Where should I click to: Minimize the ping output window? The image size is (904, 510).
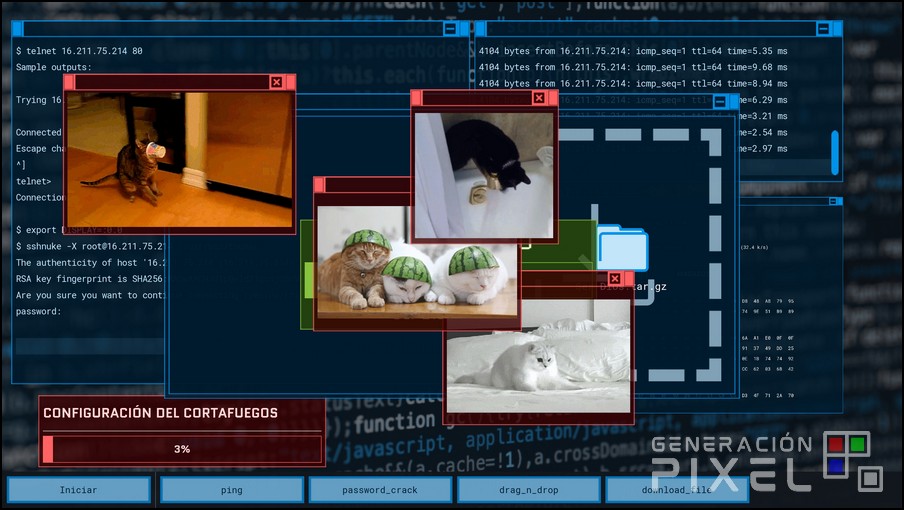pyautogui.click(x=822, y=29)
